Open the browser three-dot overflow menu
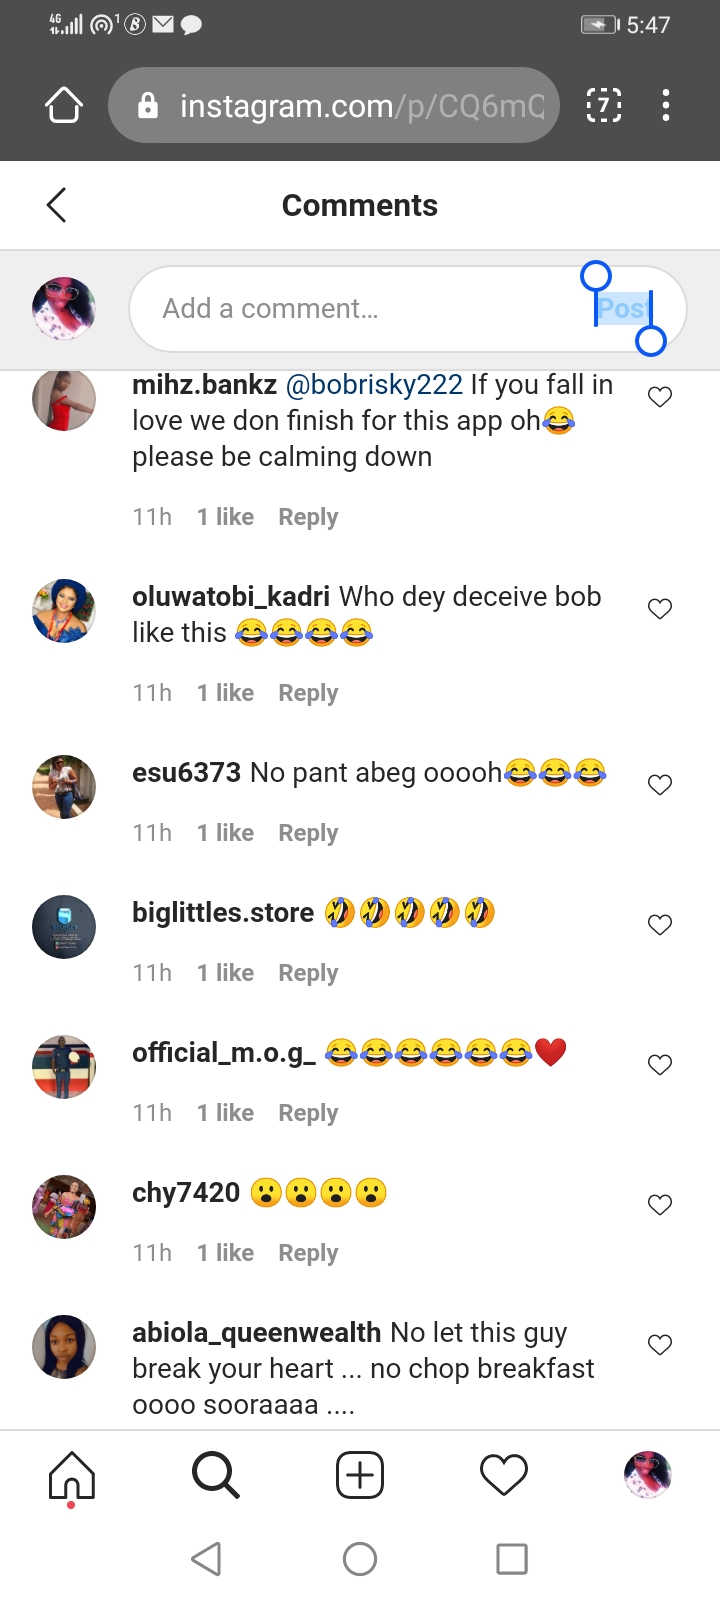The height and width of the screenshot is (1600, 720). [x=666, y=105]
